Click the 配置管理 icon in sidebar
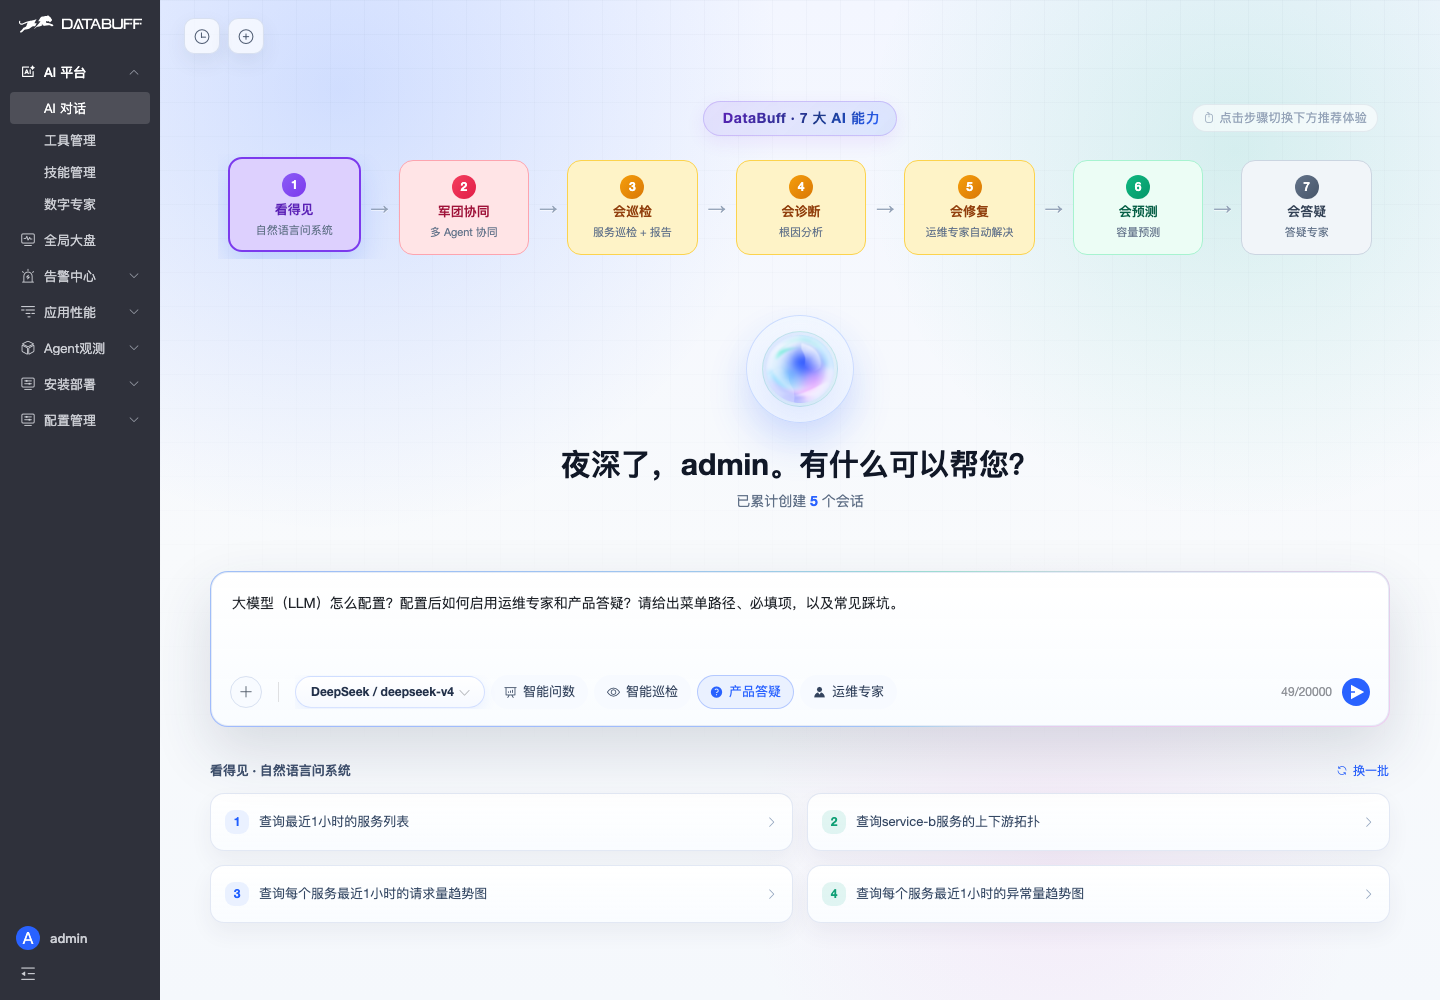1440x1000 pixels. tap(28, 420)
